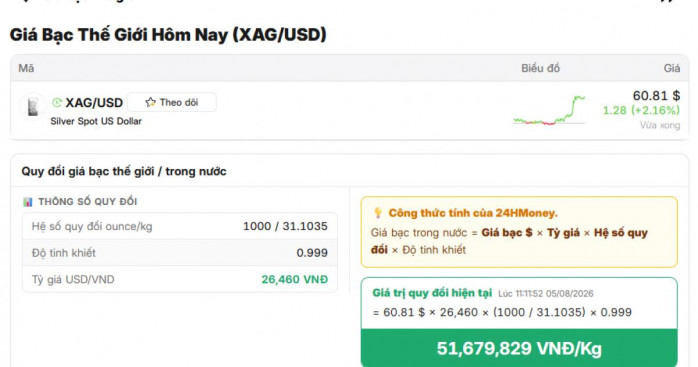Click the star icon in Theo dõi
Viewport: 698px width, 367px height.
[150, 102]
